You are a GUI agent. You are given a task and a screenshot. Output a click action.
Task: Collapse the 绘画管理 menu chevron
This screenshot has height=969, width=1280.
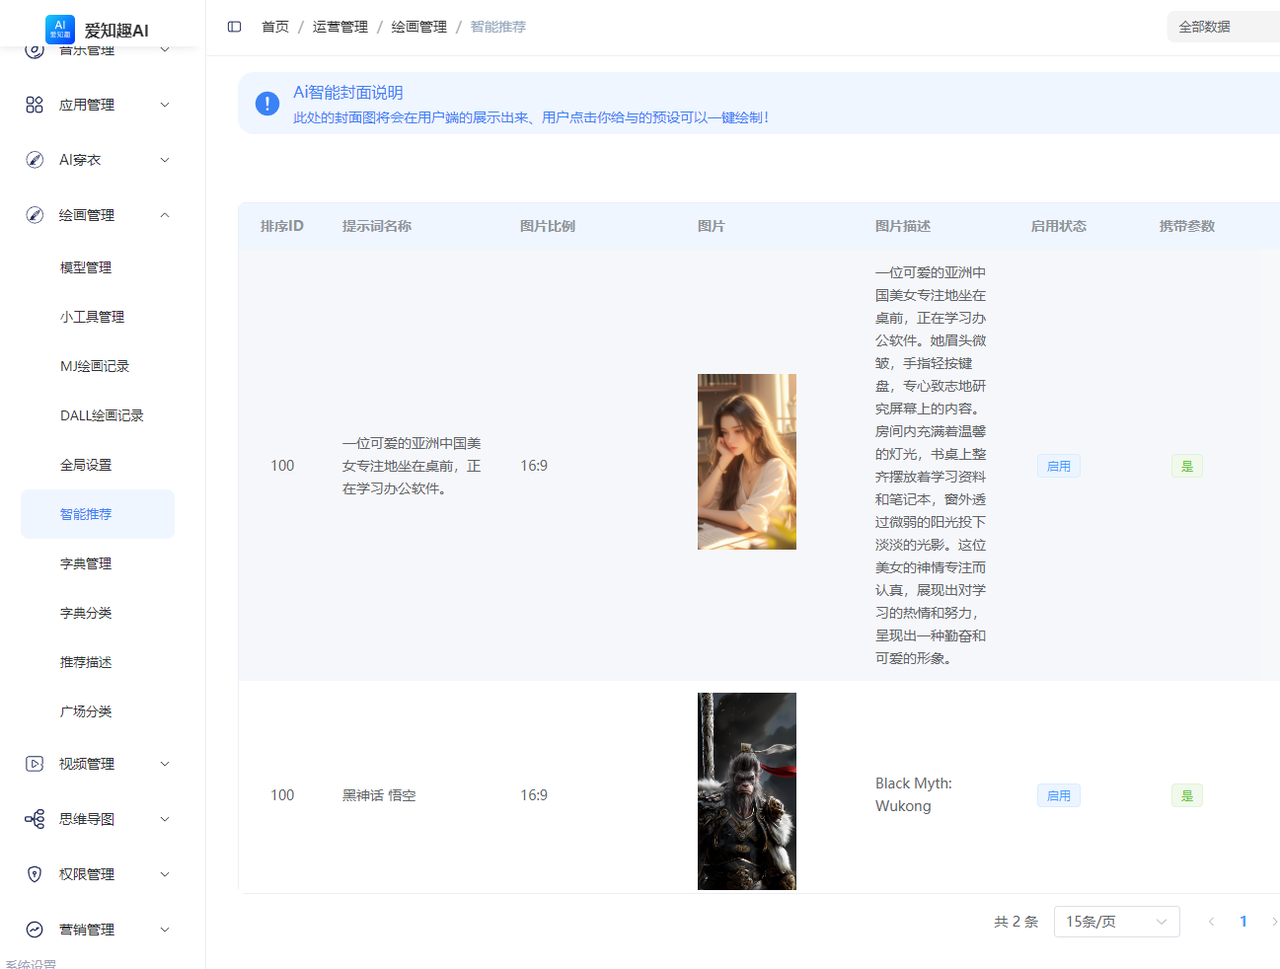pyautogui.click(x=165, y=215)
